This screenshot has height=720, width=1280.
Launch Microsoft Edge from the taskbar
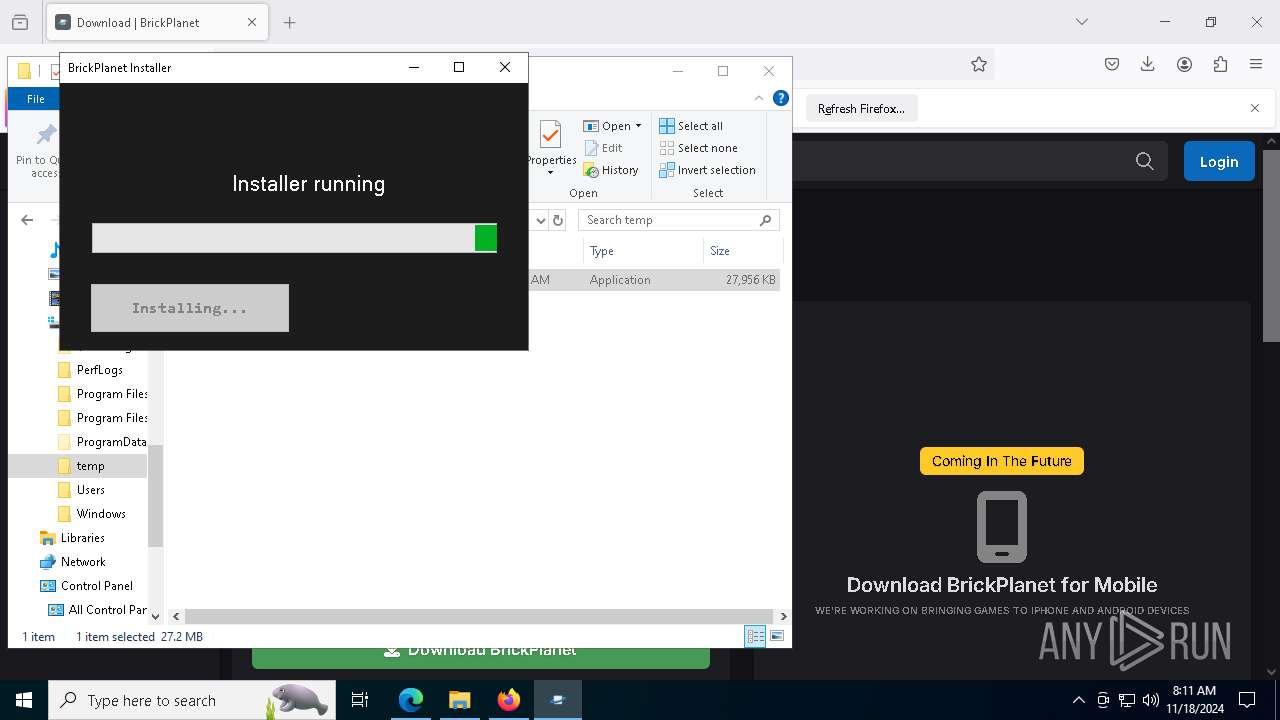(411, 700)
